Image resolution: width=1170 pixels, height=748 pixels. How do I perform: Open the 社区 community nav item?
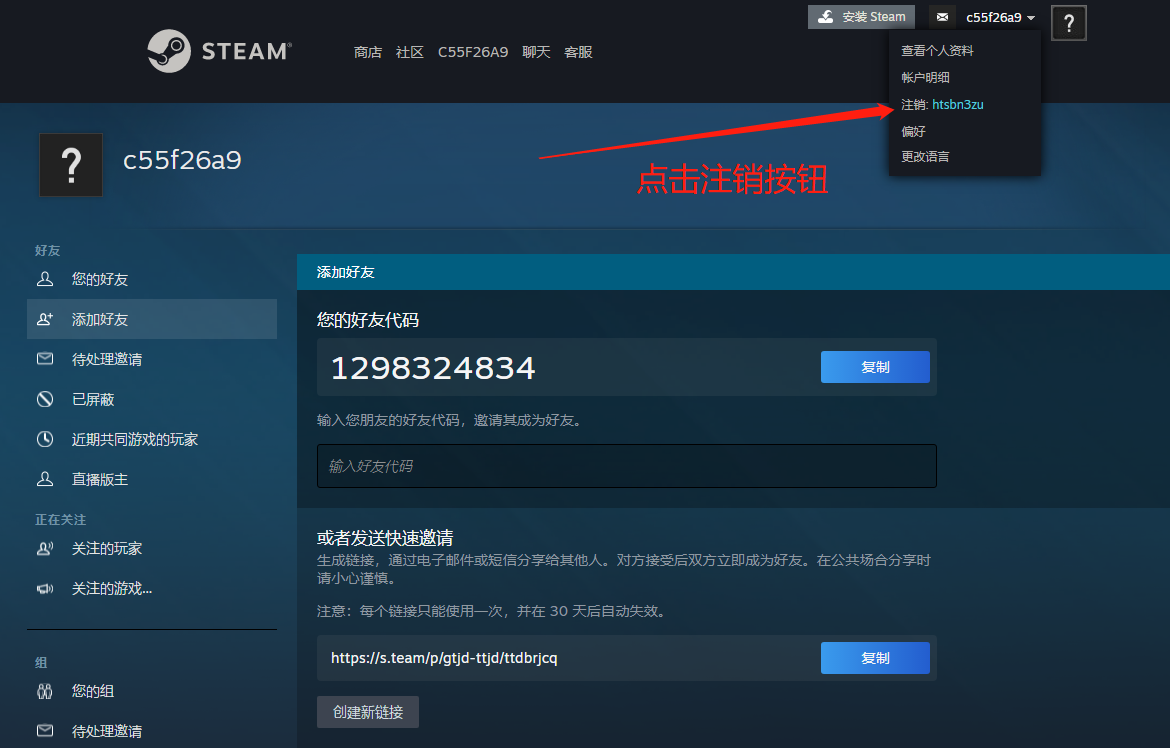point(410,52)
